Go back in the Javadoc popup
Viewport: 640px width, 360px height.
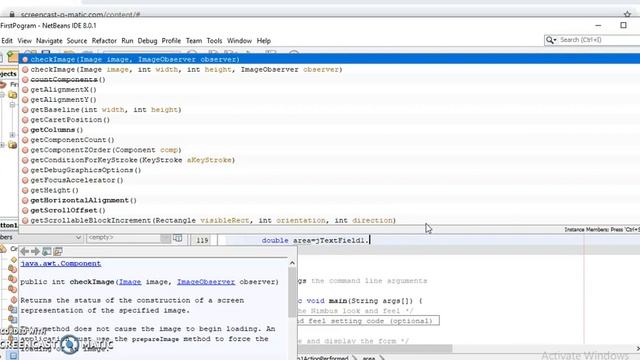(x=24, y=251)
